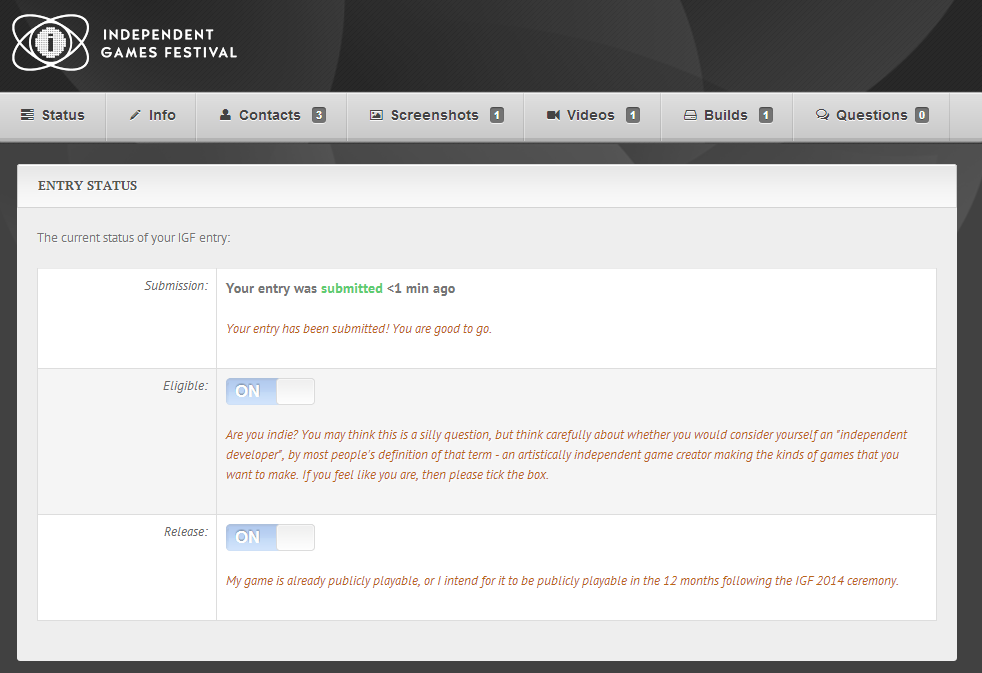Go to the Videos tab
This screenshot has width=982, height=673.
coord(593,116)
